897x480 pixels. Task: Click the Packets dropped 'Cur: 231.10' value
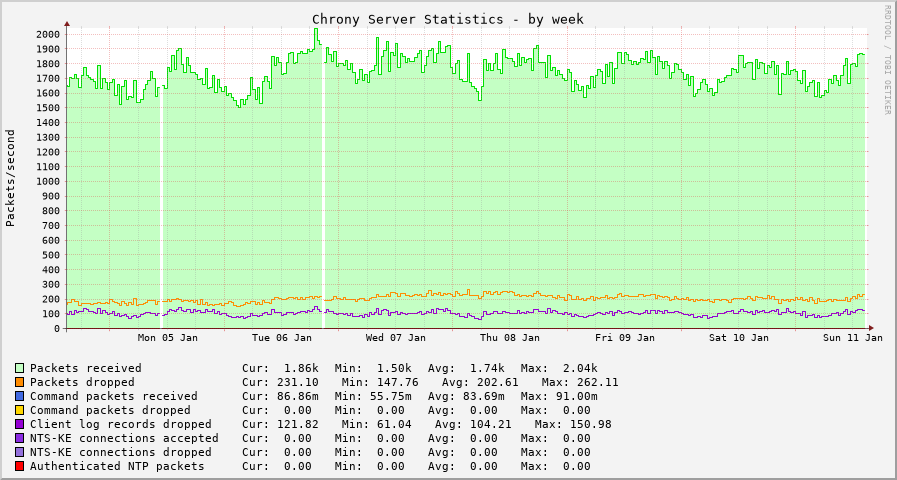click(280, 382)
